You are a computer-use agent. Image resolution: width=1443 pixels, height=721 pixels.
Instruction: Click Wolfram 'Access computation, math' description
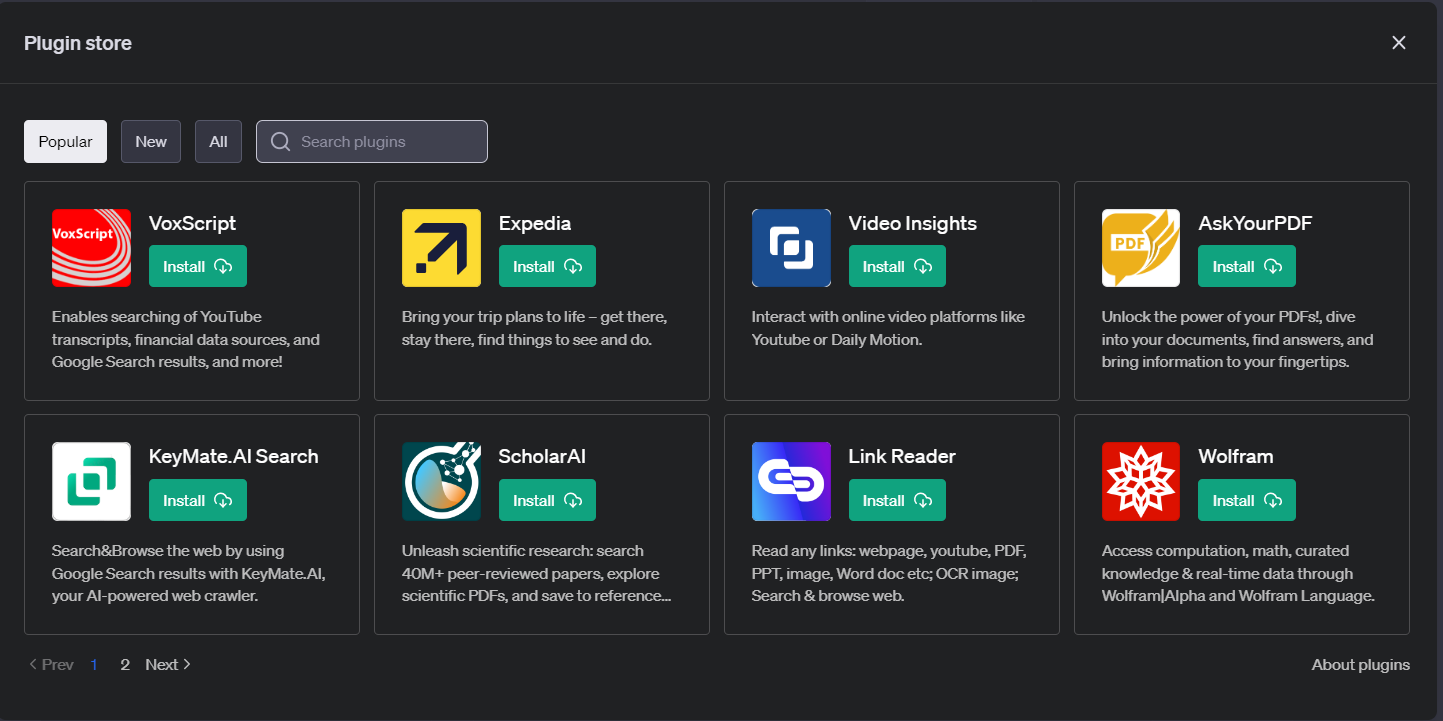1239,573
